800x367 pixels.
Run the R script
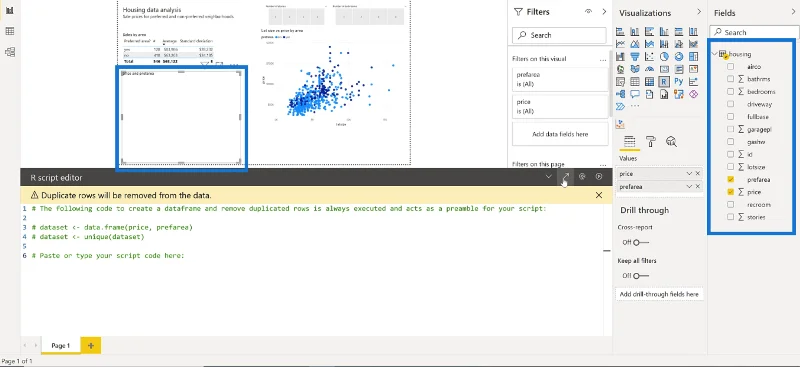[599, 177]
